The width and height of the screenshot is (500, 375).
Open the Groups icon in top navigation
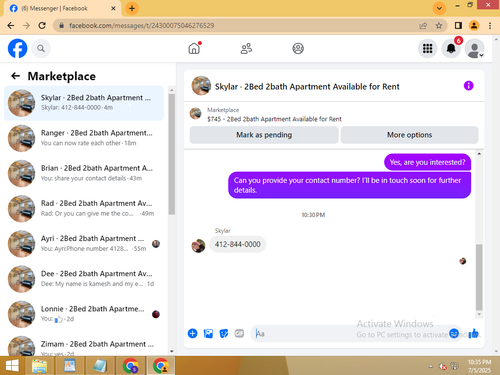(298, 49)
